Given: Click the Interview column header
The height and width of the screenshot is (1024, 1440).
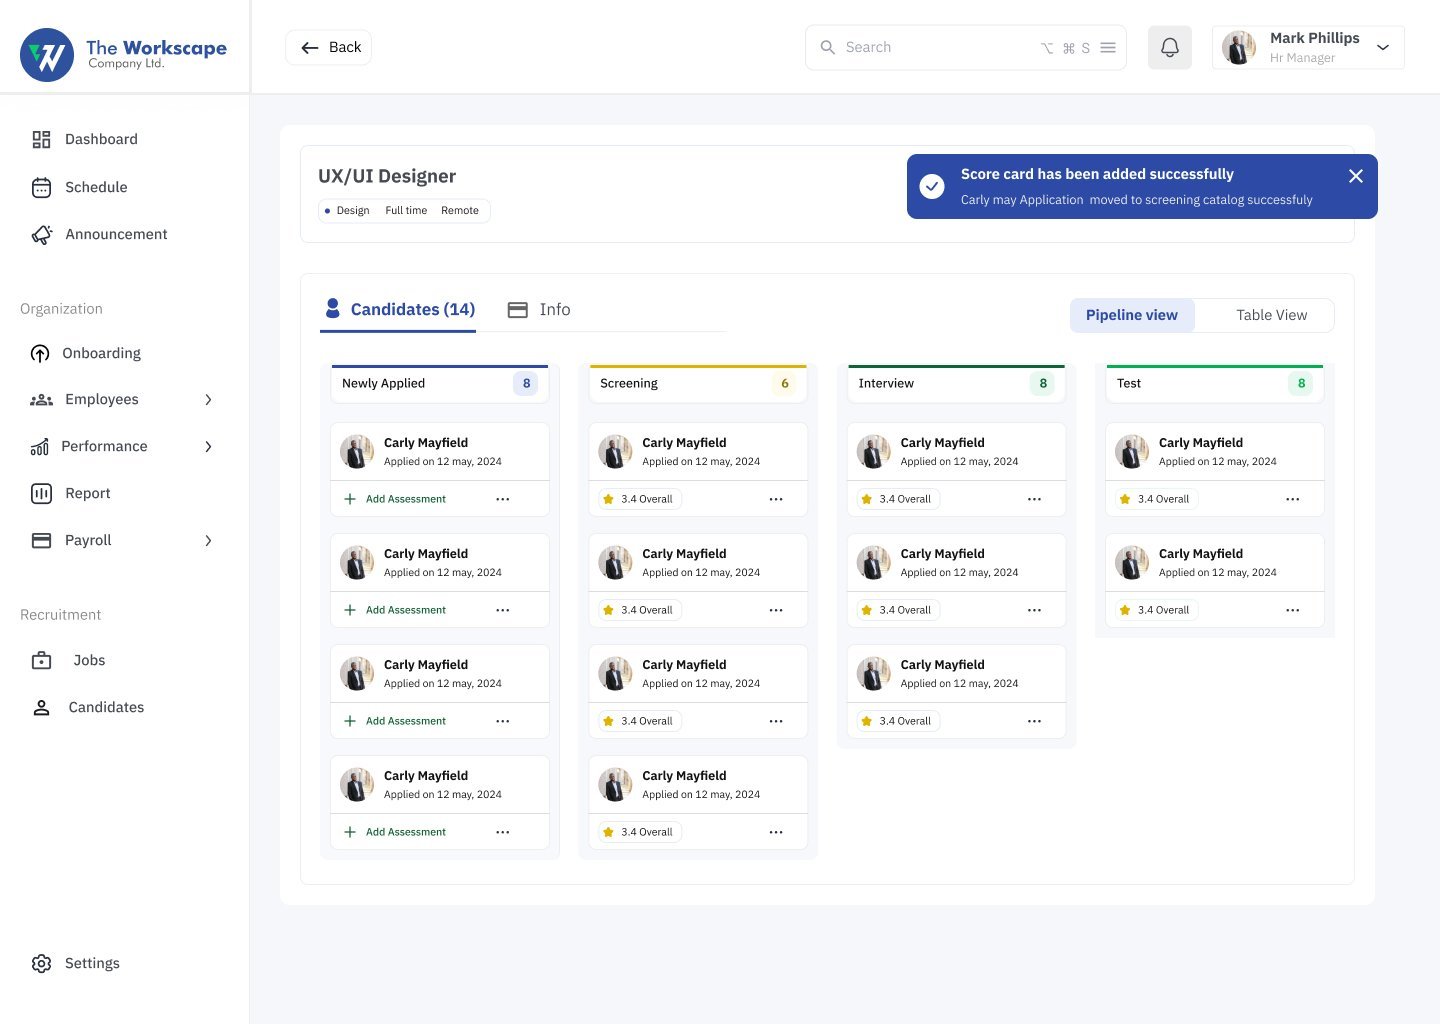Looking at the screenshot, I should (956, 384).
